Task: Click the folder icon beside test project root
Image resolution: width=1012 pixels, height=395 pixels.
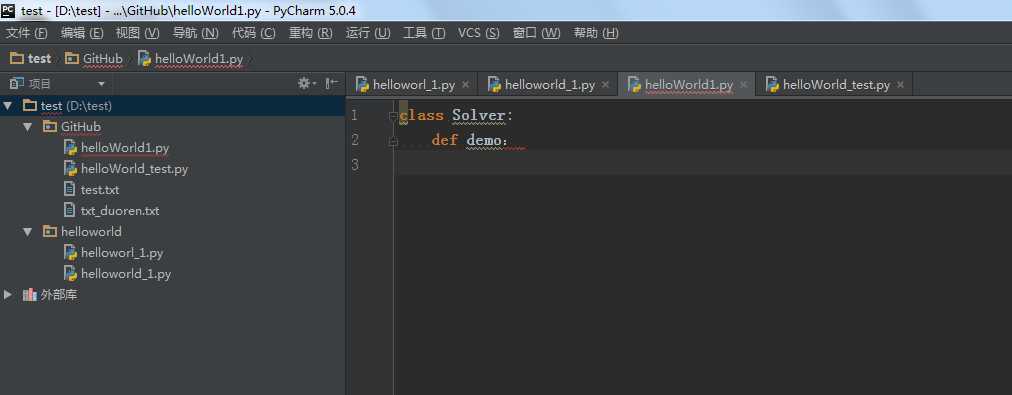Action: 30,105
